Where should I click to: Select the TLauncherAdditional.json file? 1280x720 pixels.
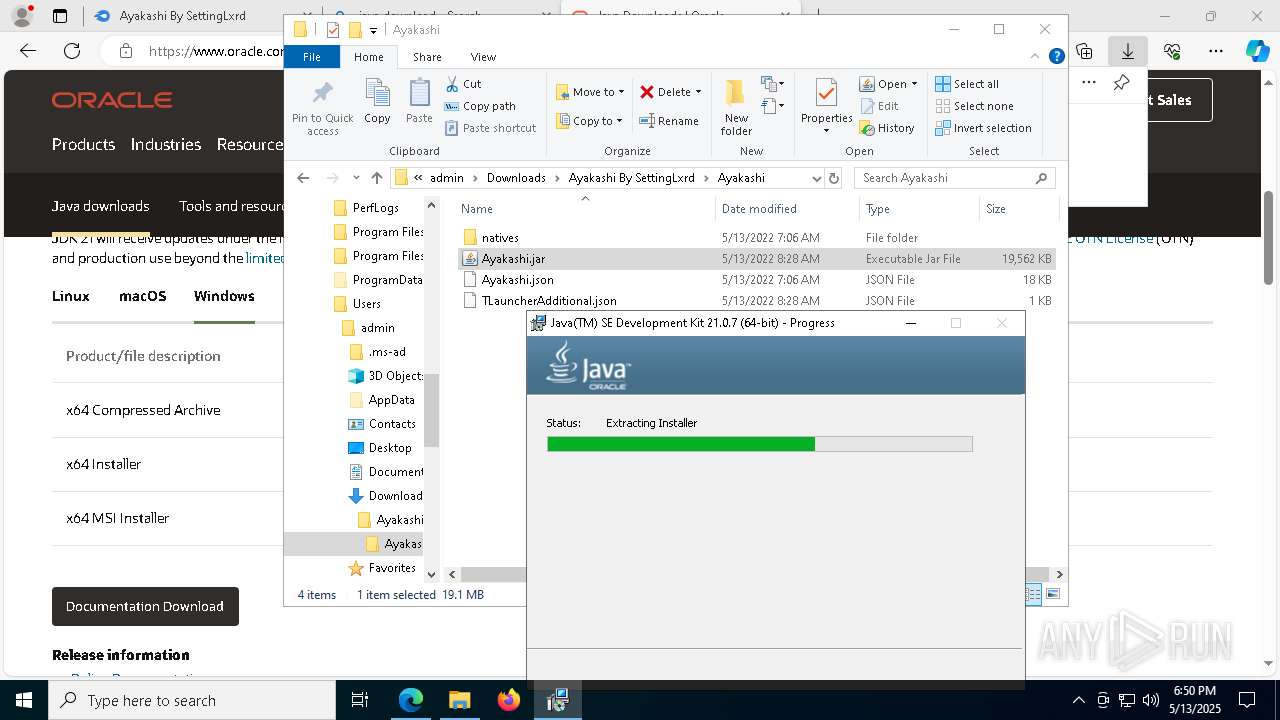757,301
